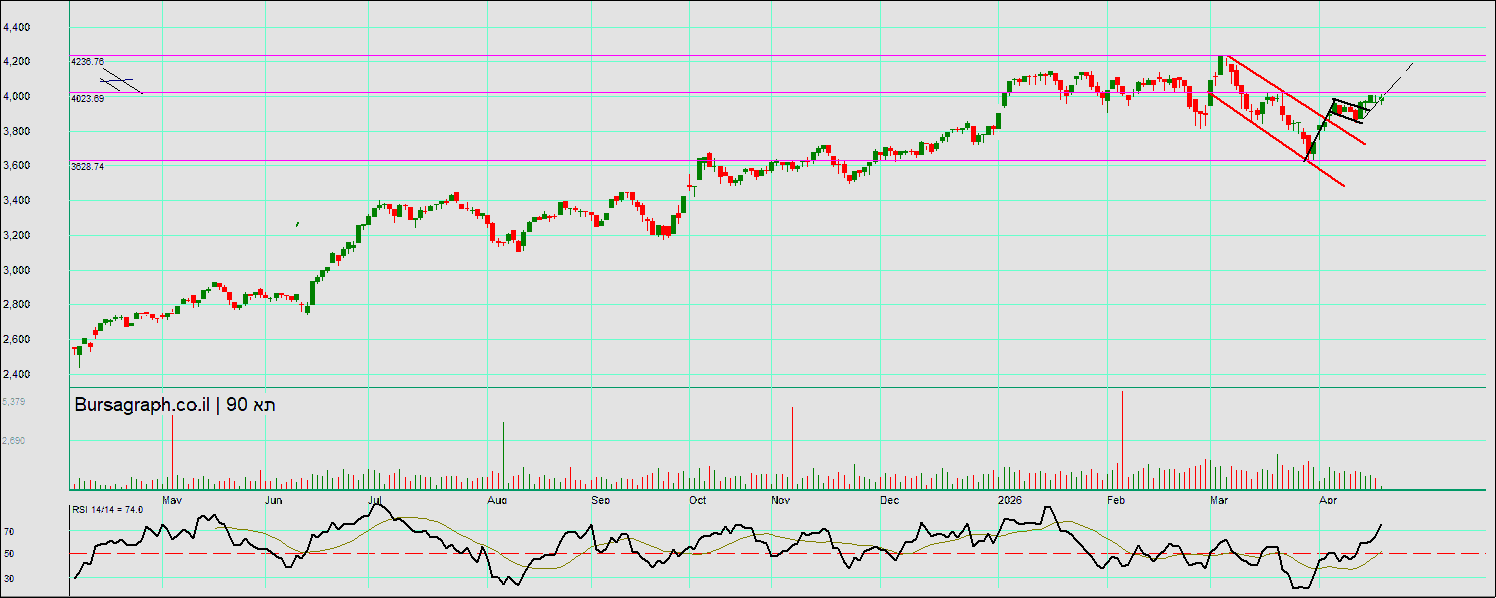Click the 2,400 price axis label
The image size is (1496, 598).
coord(17,374)
